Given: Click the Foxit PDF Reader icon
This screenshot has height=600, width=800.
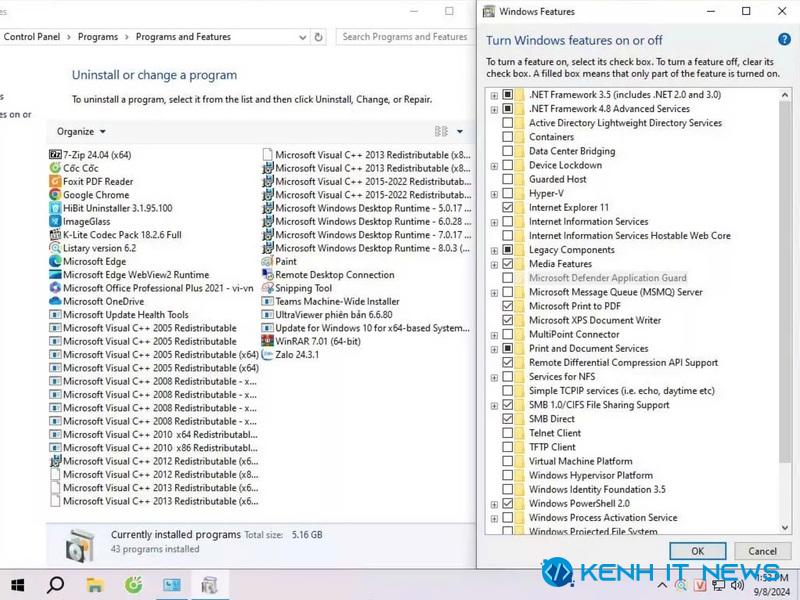Looking at the screenshot, I should (x=55, y=181).
